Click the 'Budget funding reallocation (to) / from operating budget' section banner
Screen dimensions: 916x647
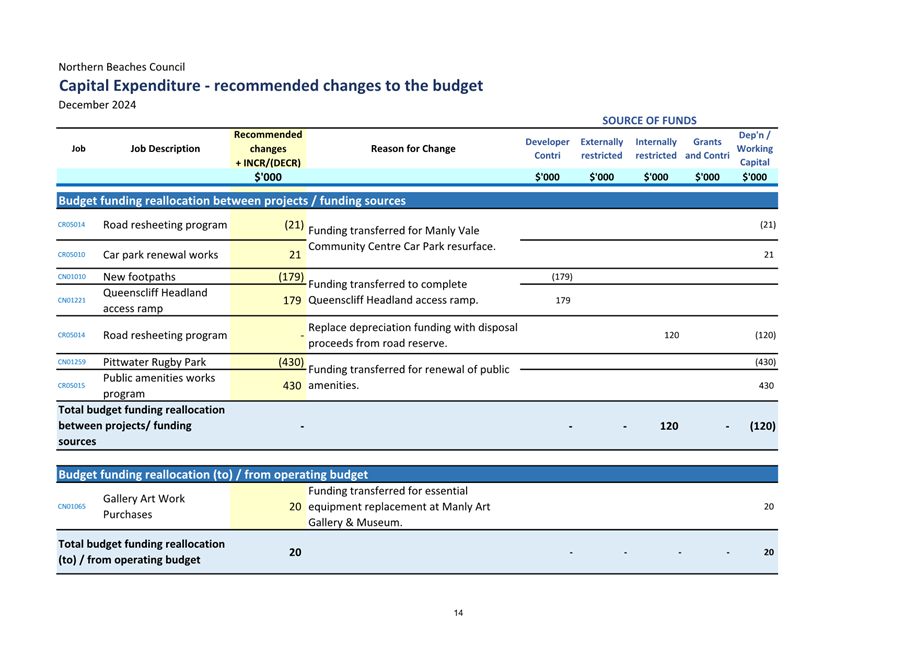click(x=417, y=475)
